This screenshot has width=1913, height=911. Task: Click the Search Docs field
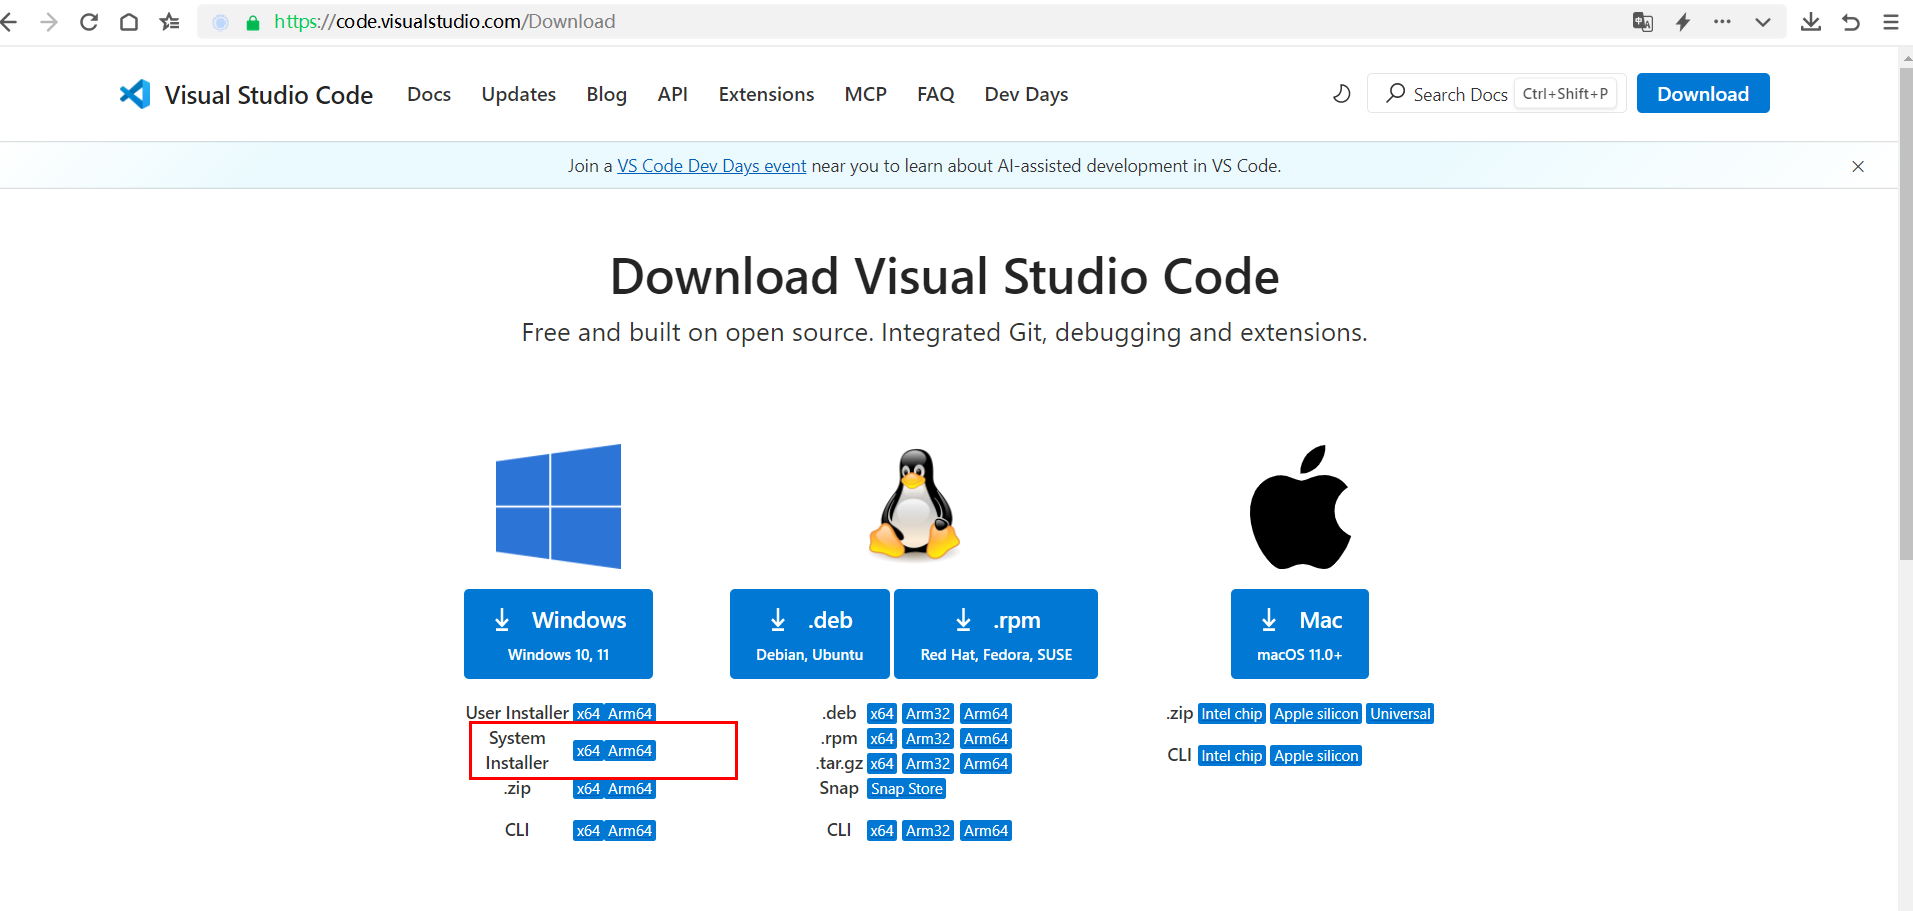(x=1496, y=94)
